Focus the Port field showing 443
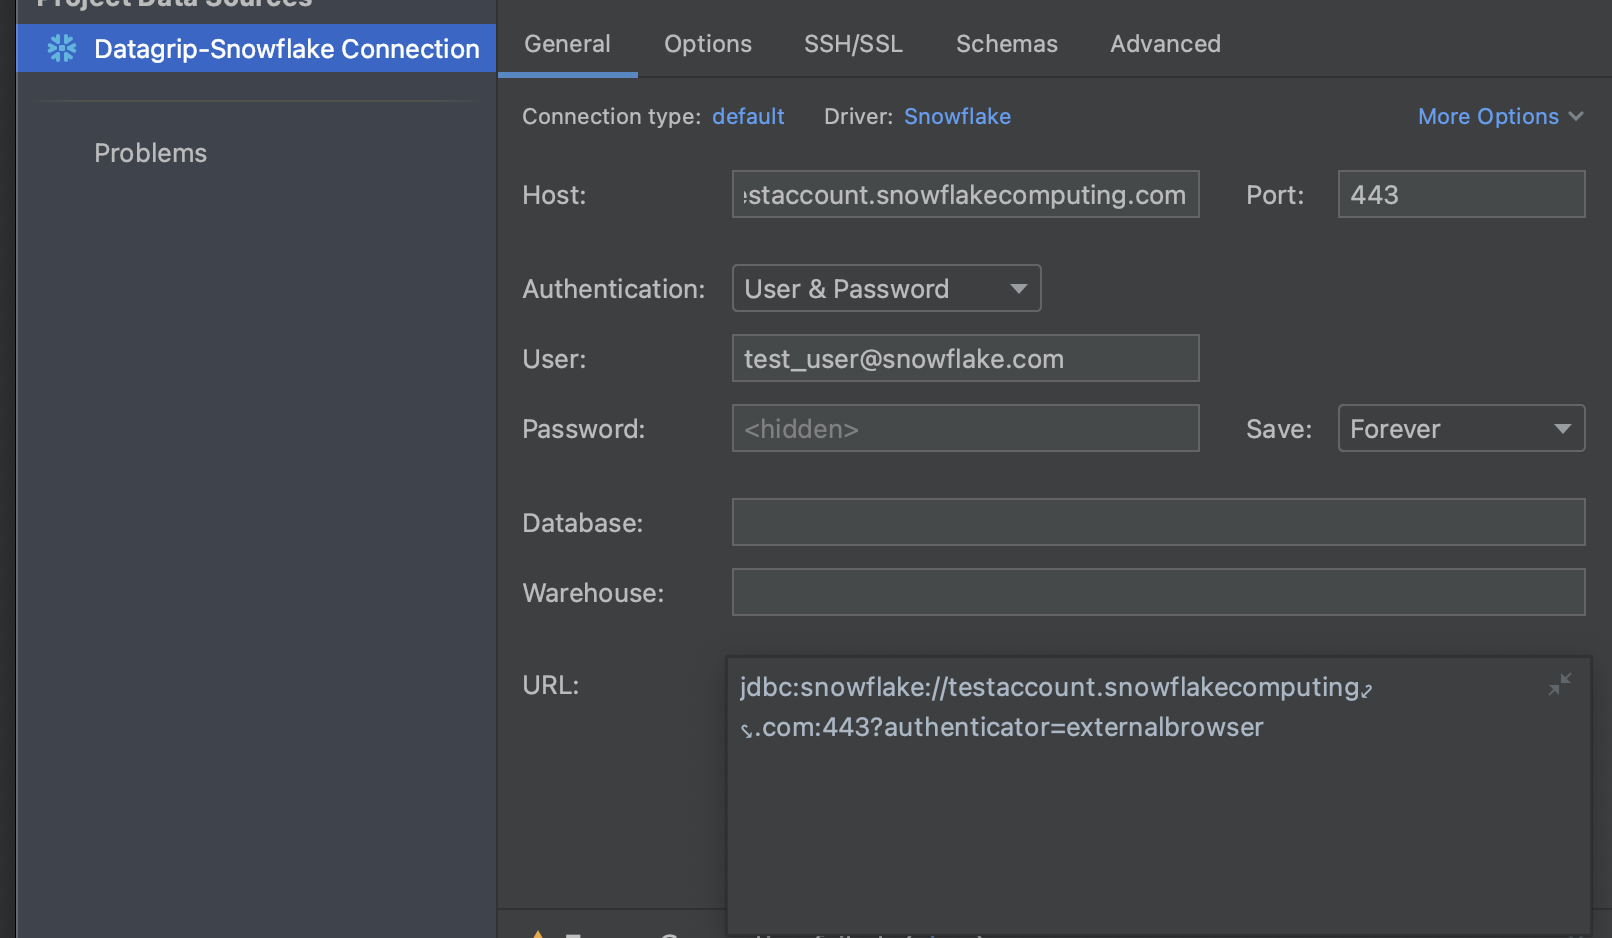Viewport: 1612px width, 938px height. point(1460,194)
